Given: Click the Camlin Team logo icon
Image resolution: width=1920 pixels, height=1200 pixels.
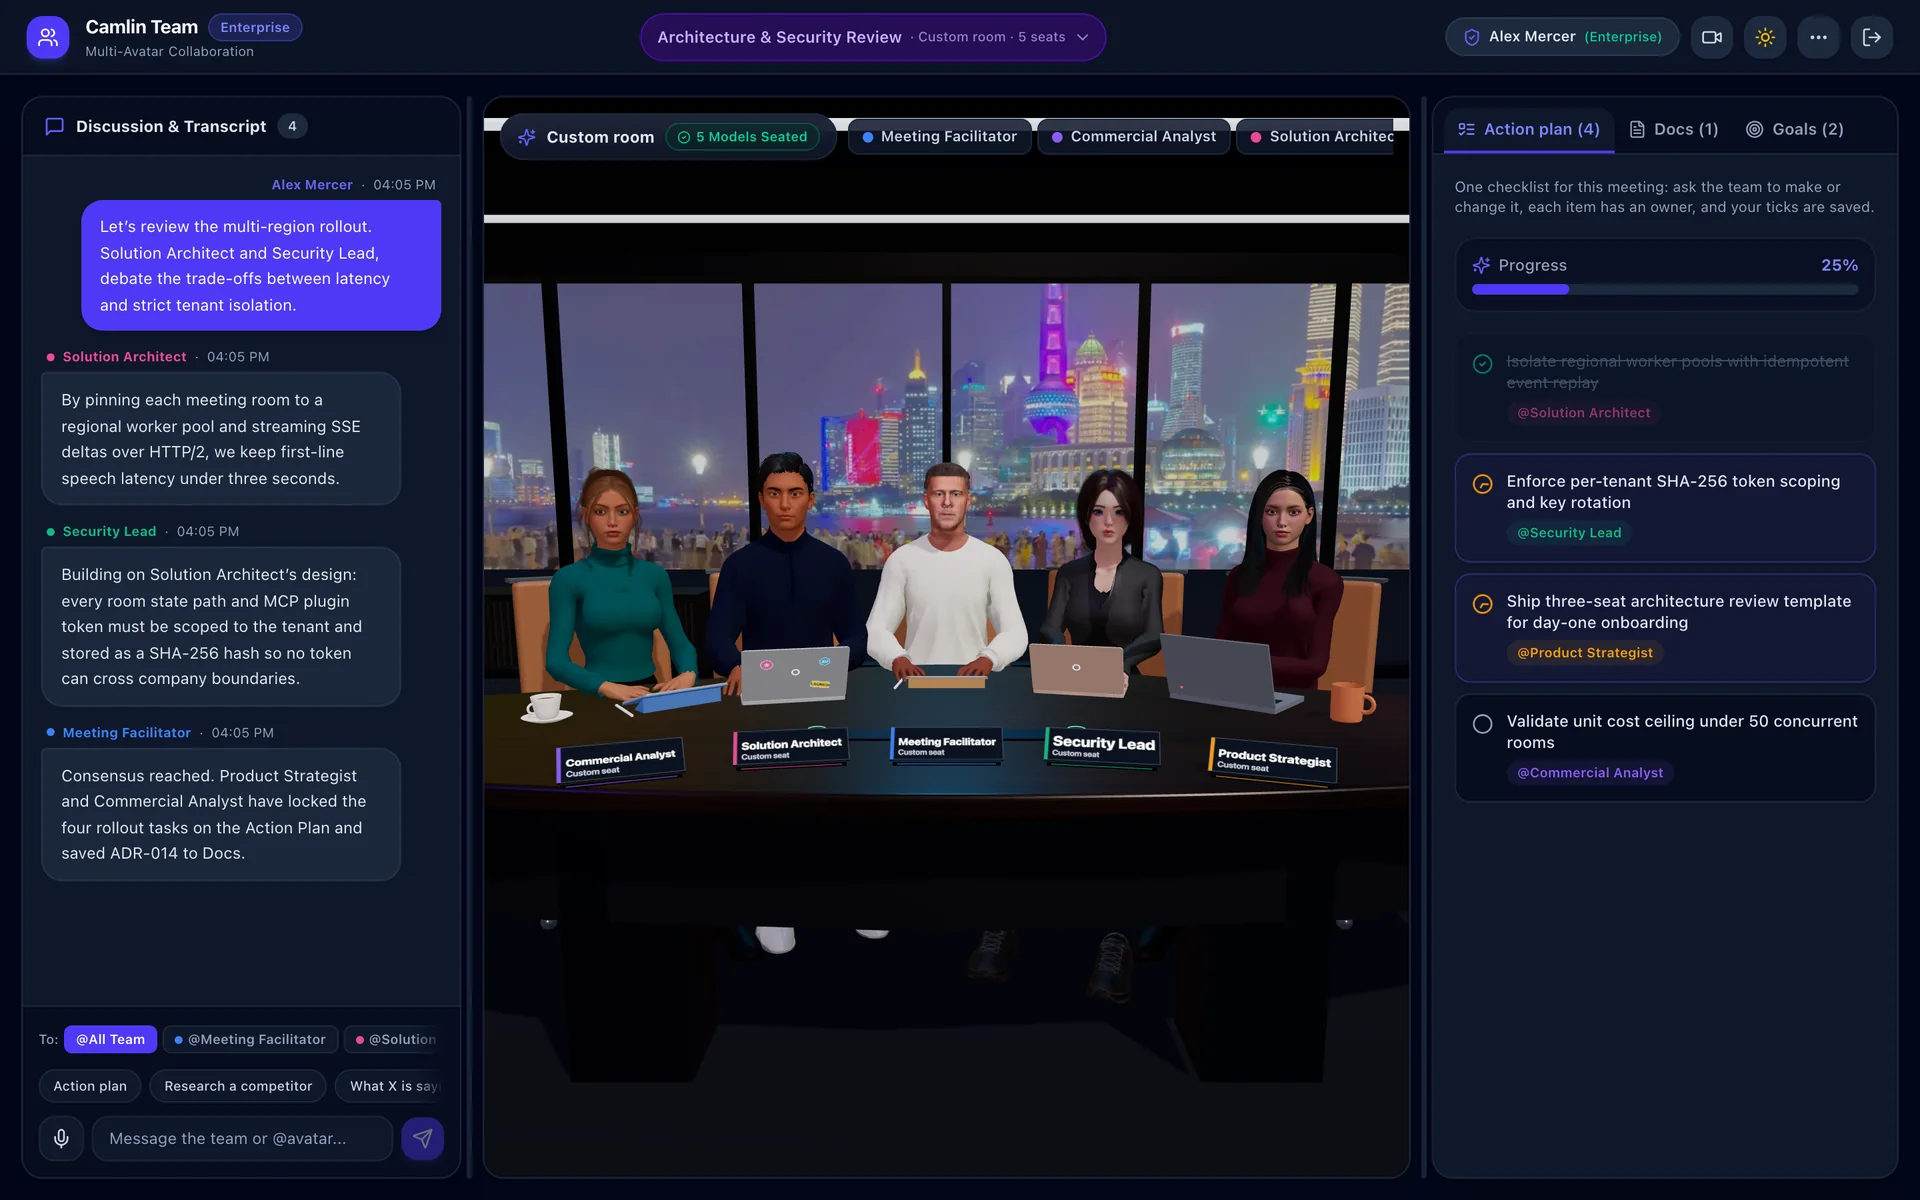Looking at the screenshot, I should (47, 38).
